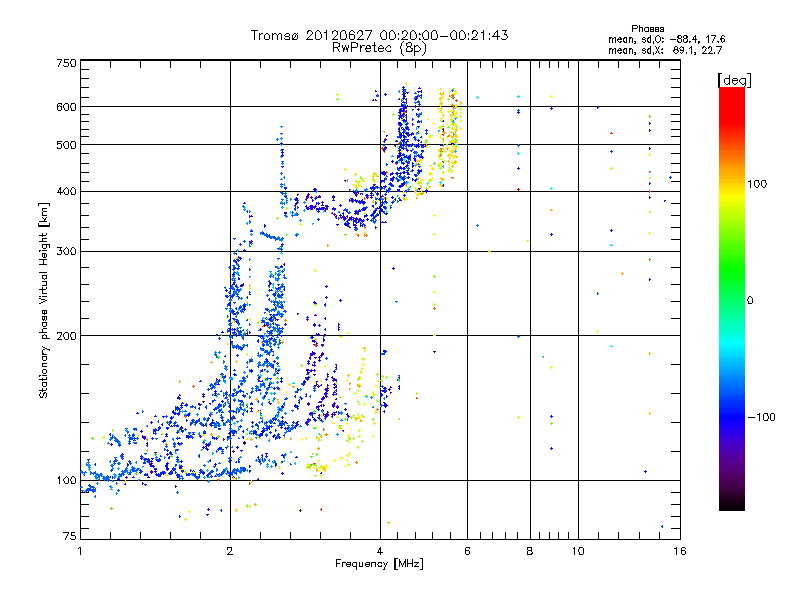800x600 pixels.
Task: Select the 'Phases' header text
Action: [x=647, y=29]
